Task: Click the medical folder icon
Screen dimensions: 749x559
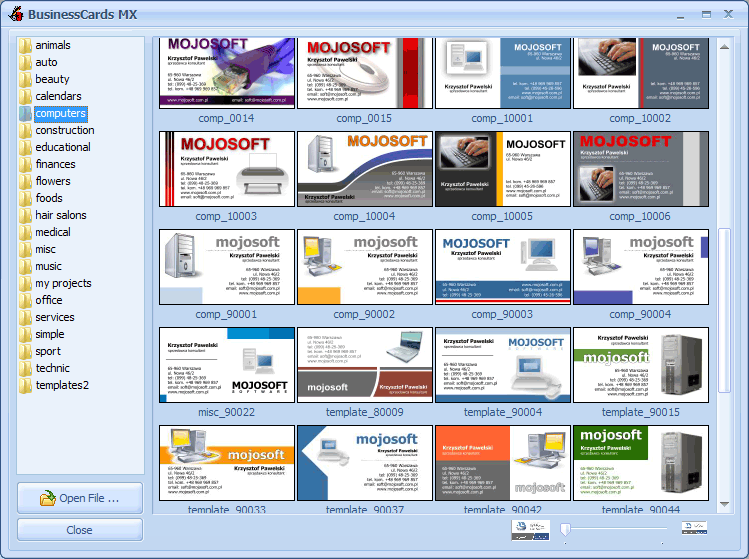Action: point(25,233)
